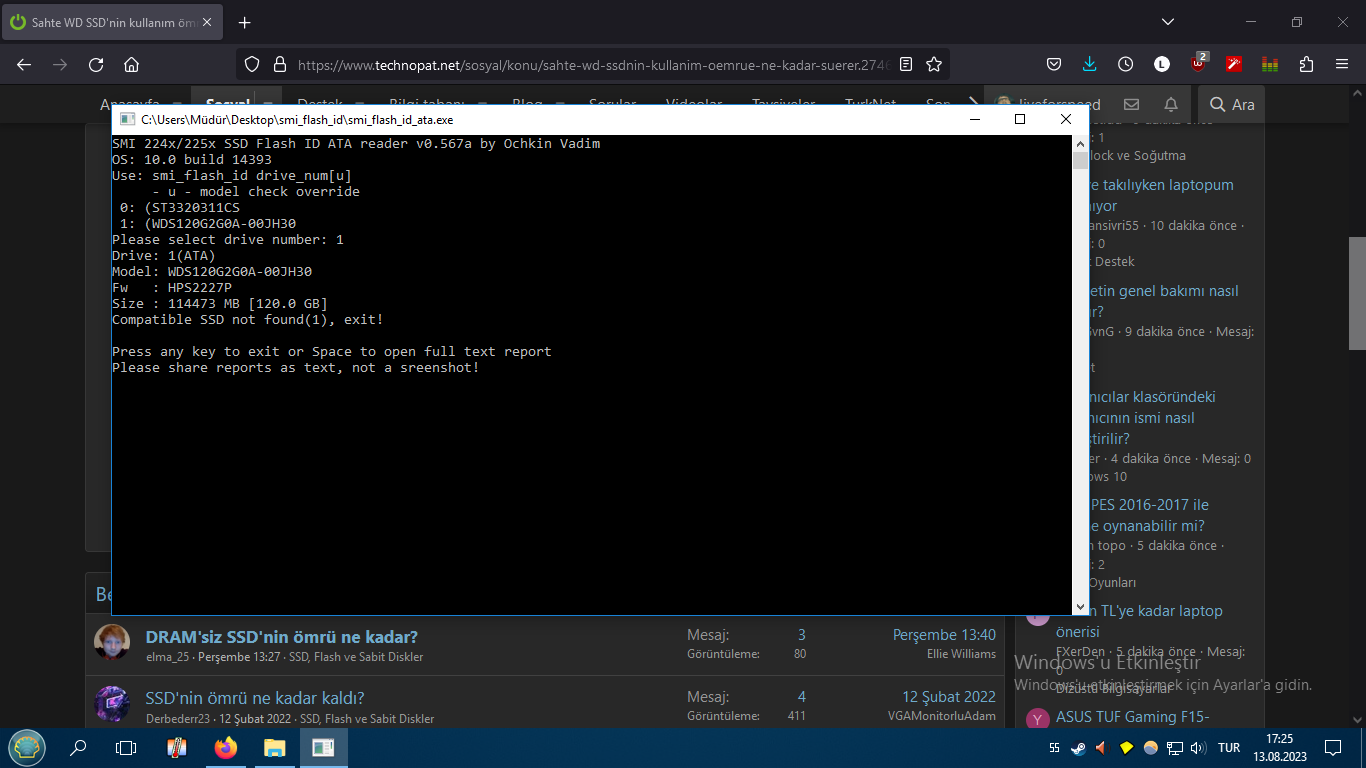
Task: Open forum conversations envelope icon
Action: click(x=1131, y=104)
